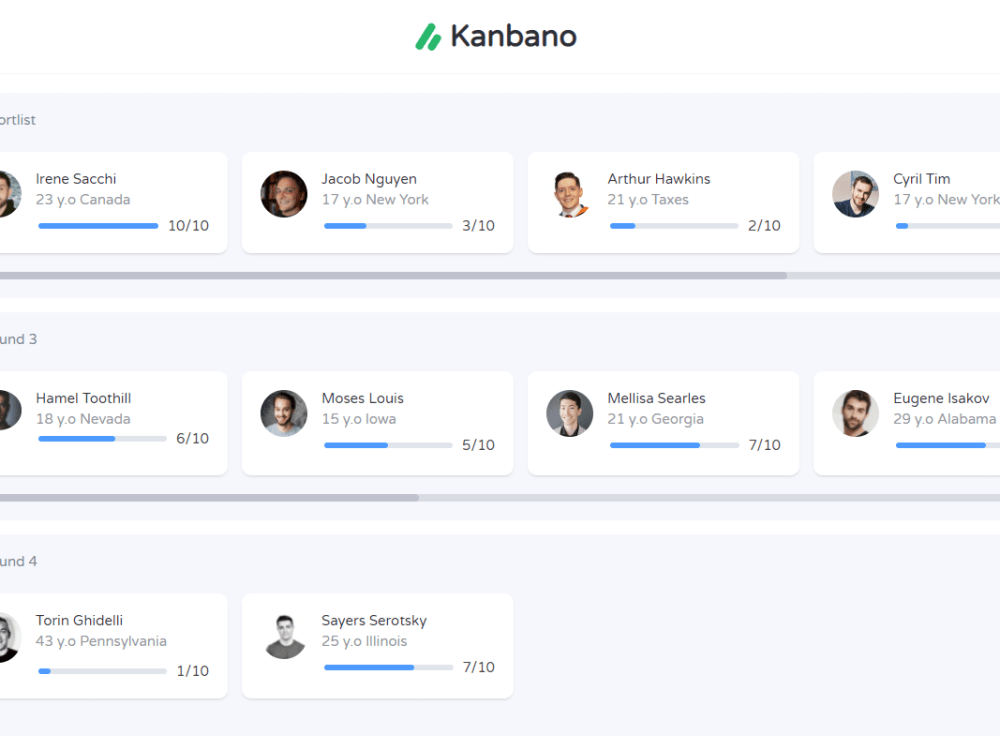Click the '1/10' score on Torin's card
Screen dimensions: 1000x750
pyautogui.click(x=193, y=671)
